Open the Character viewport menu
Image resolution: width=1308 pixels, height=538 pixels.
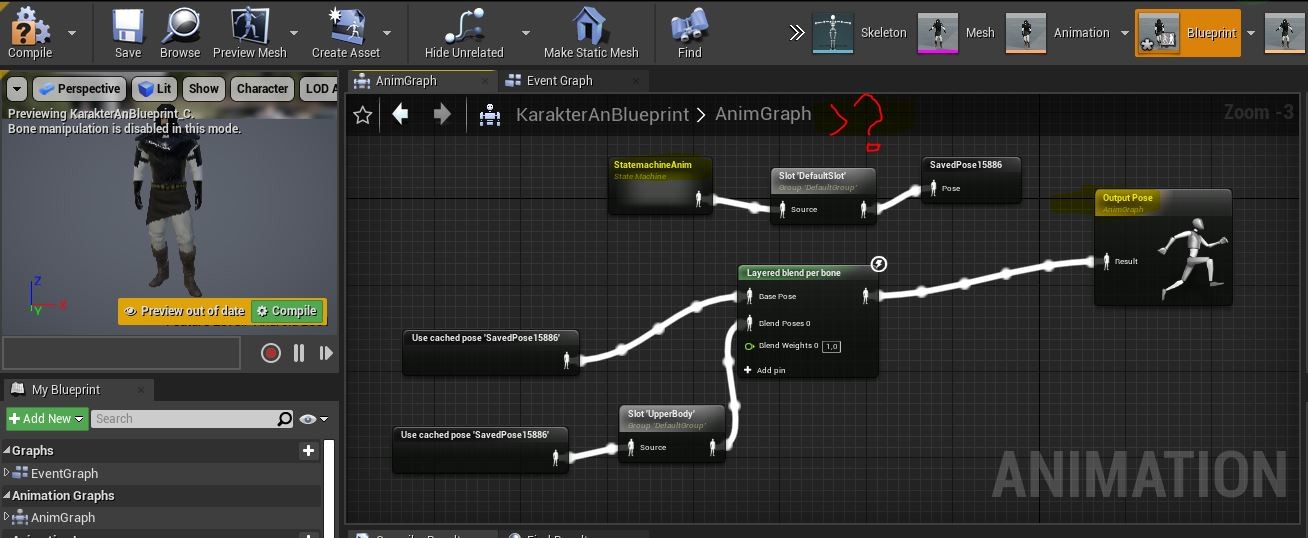coord(262,89)
